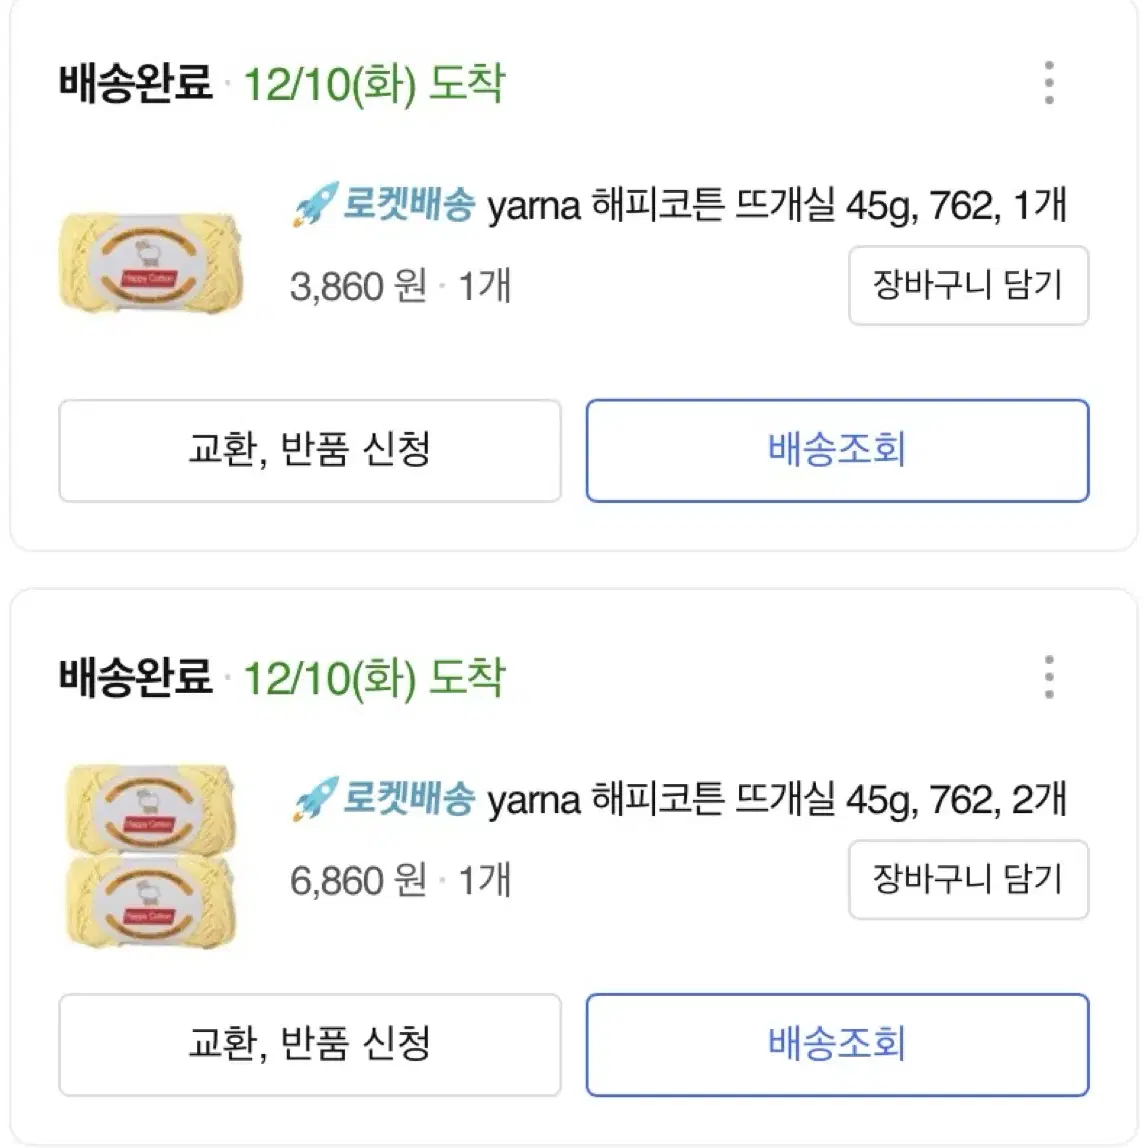
Task: Add the 6,860 원 yarn to cart with 장바구니 담기
Action: [x=969, y=879]
